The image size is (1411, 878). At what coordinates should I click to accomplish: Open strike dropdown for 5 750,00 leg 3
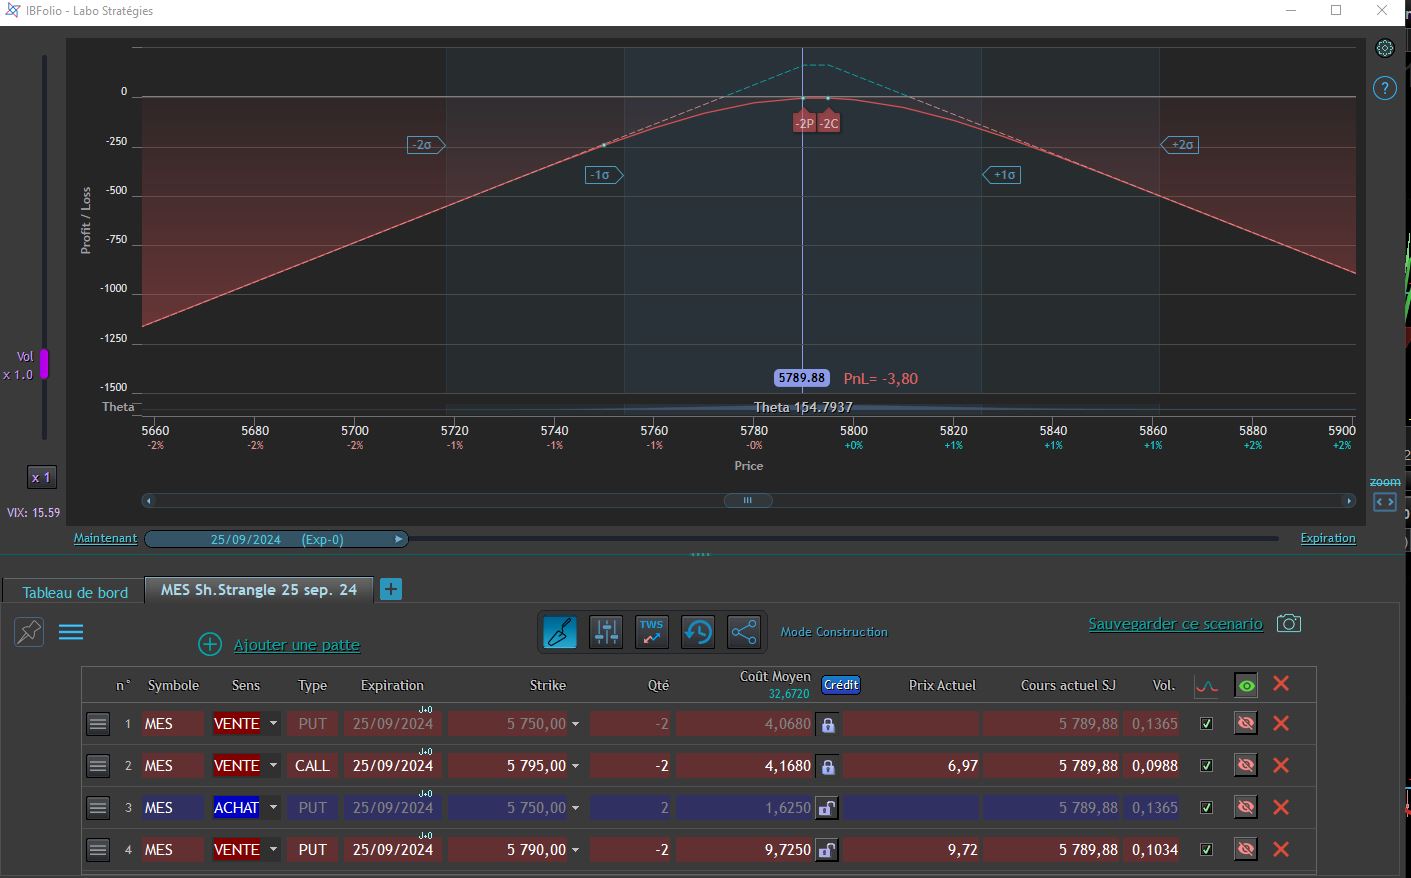pyautogui.click(x=576, y=809)
